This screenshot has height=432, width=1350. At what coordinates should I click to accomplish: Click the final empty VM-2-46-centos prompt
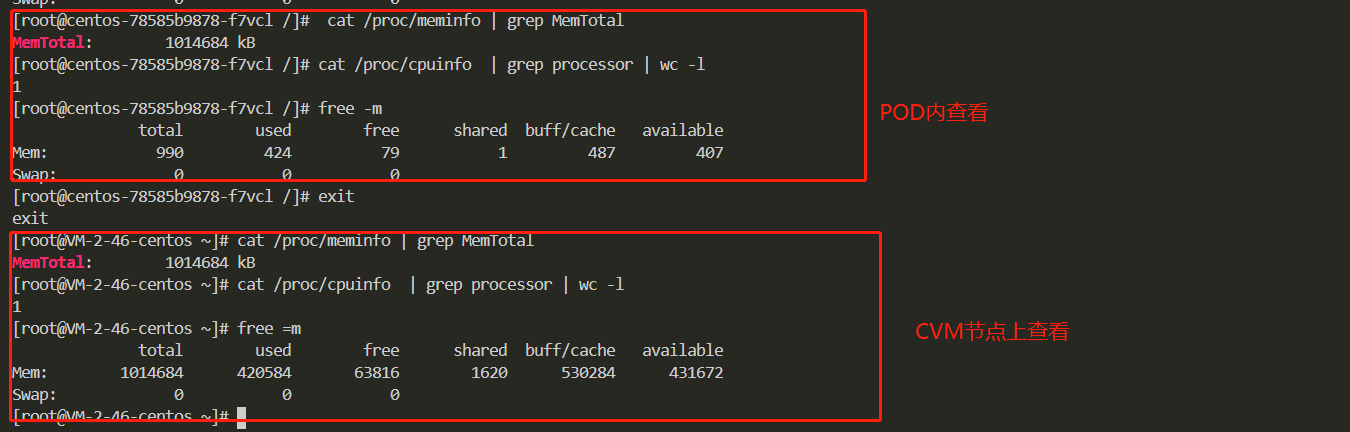120,416
